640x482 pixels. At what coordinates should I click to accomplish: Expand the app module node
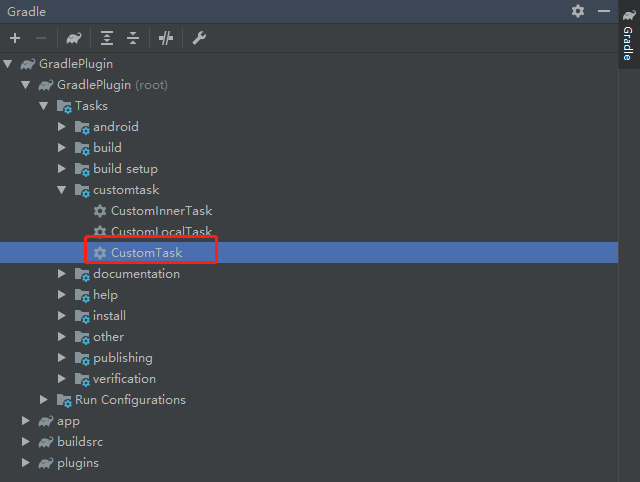click(26, 421)
